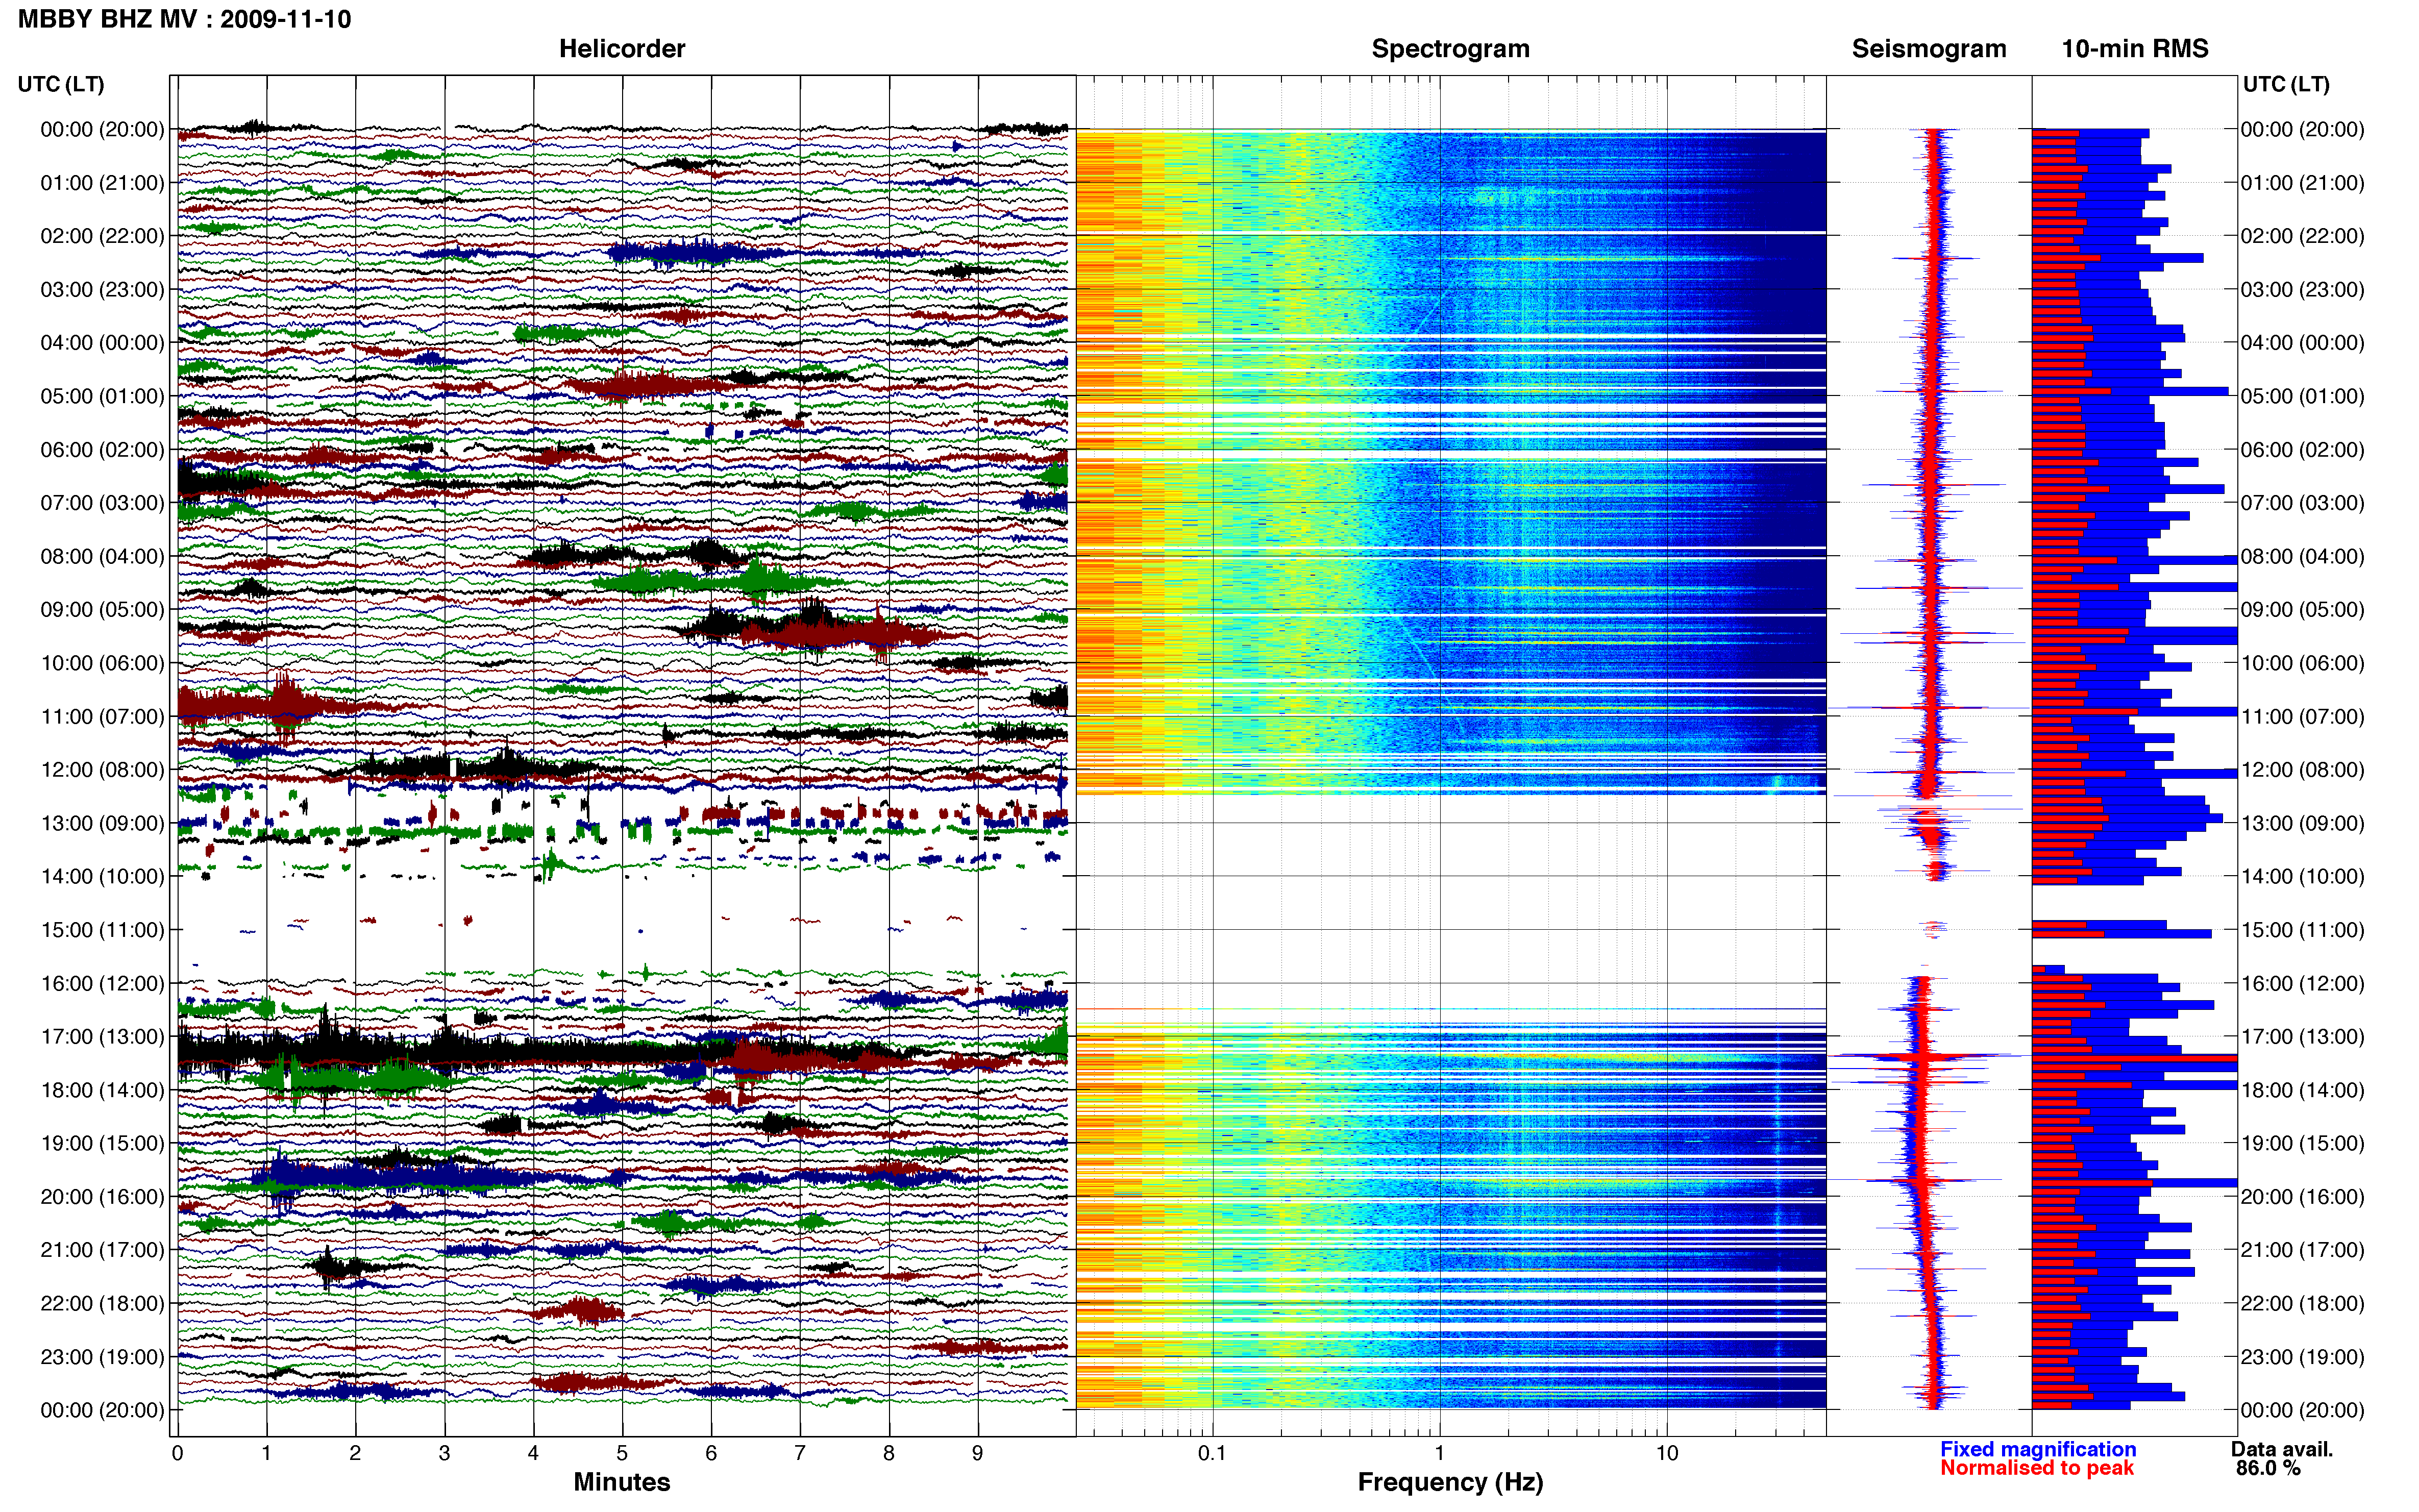Select the 'Helicorder' panel heading

[622, 48]
